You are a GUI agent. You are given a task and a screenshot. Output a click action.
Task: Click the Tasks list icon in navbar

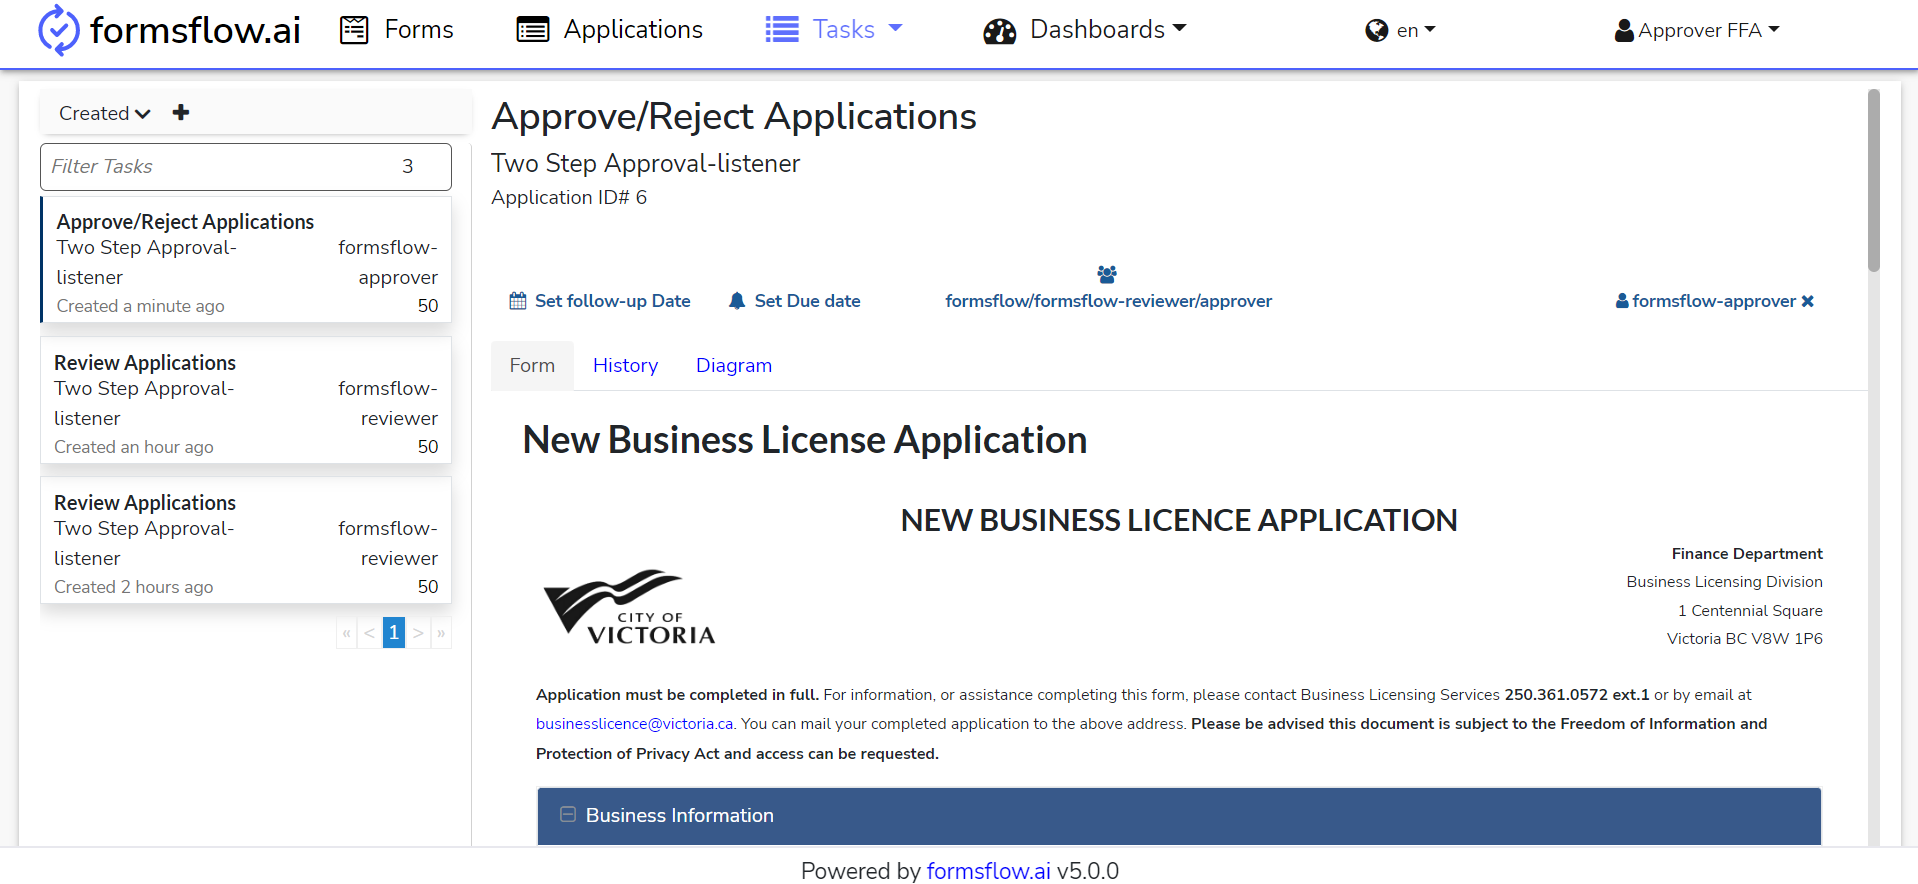click(782, 30)
